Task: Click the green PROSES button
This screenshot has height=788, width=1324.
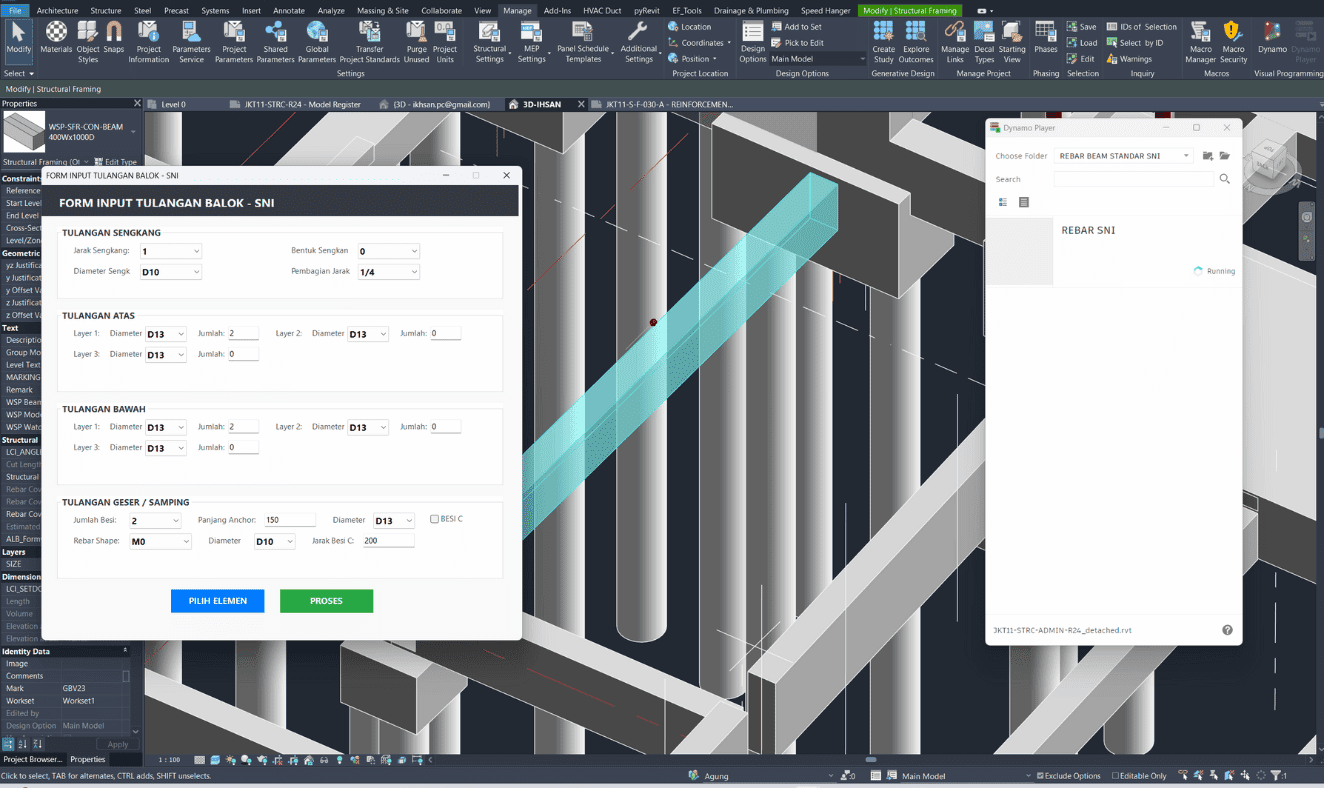Action: tap(326, 601)
